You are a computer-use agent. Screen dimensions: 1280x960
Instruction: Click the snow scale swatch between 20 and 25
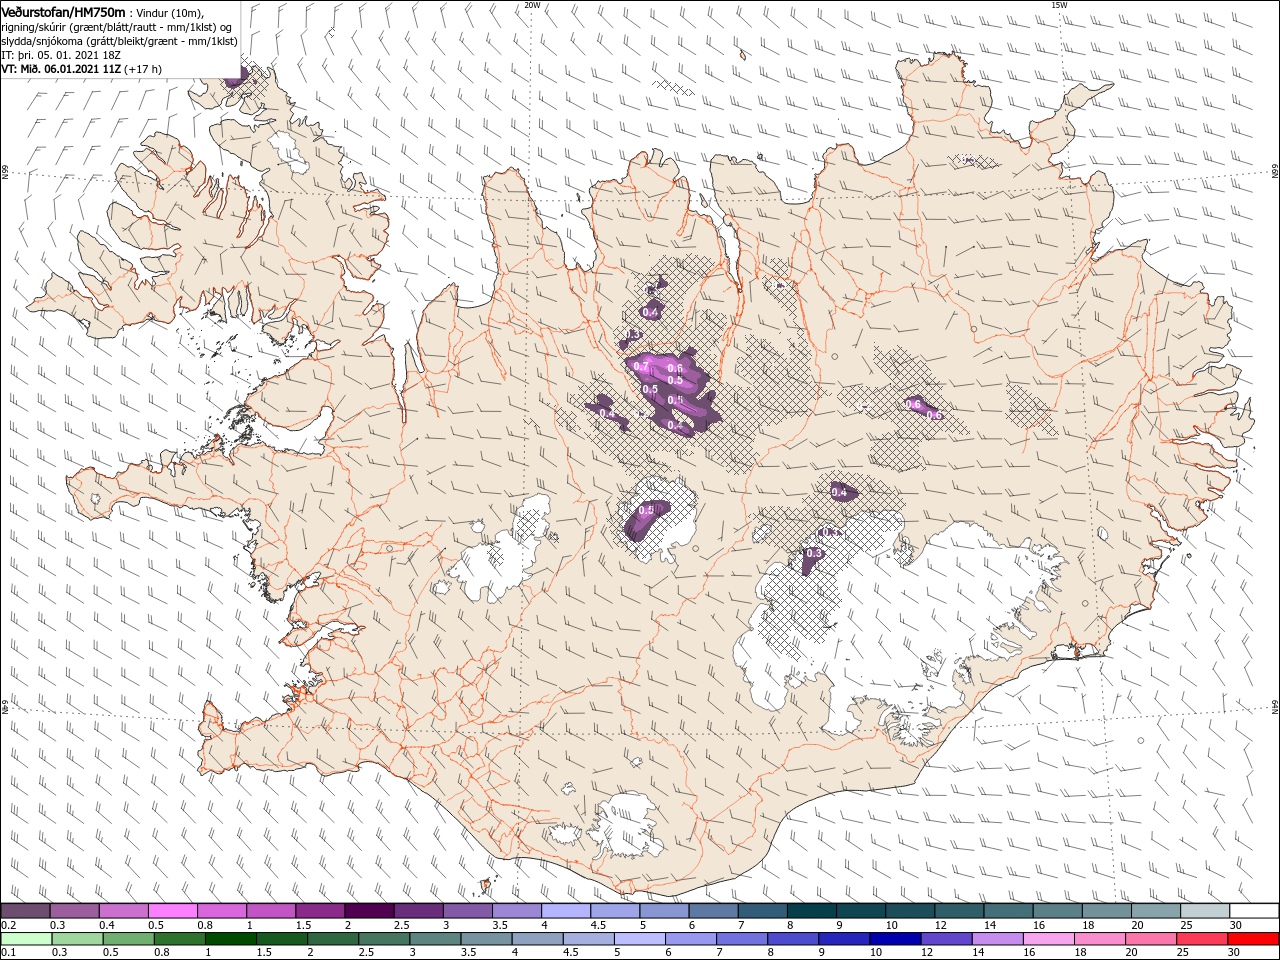pos(1155,911)
